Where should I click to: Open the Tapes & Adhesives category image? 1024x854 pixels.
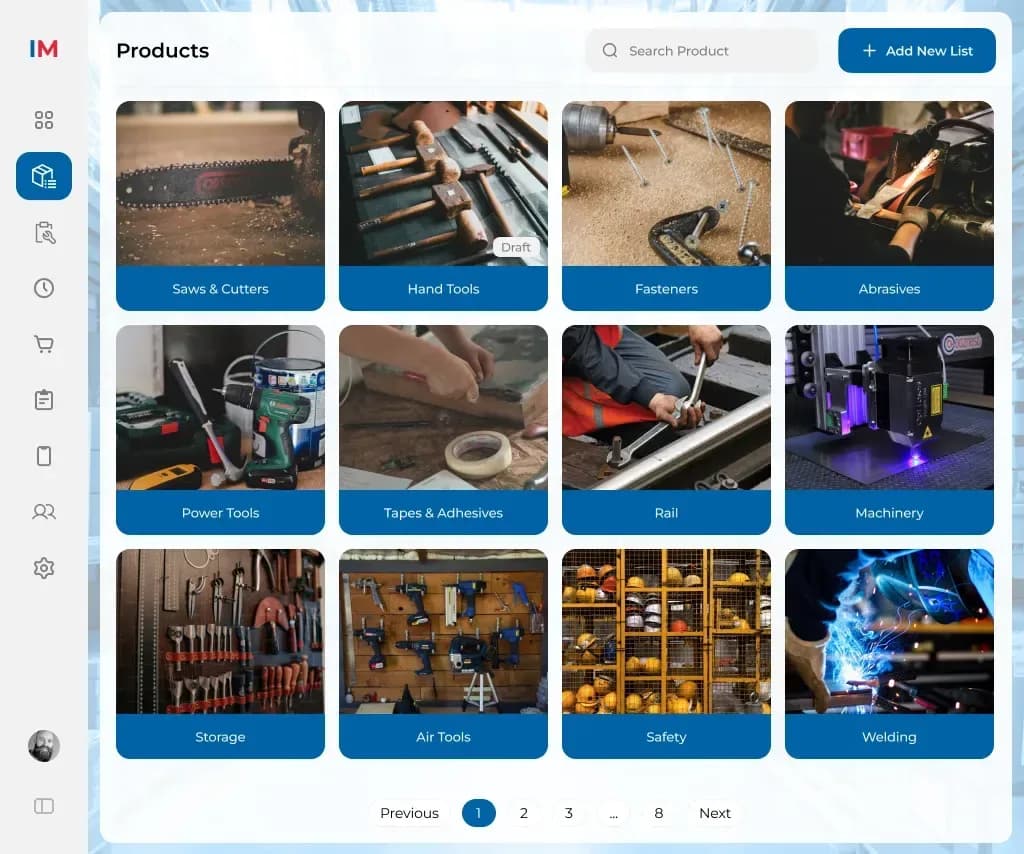[x=443, y=407]
